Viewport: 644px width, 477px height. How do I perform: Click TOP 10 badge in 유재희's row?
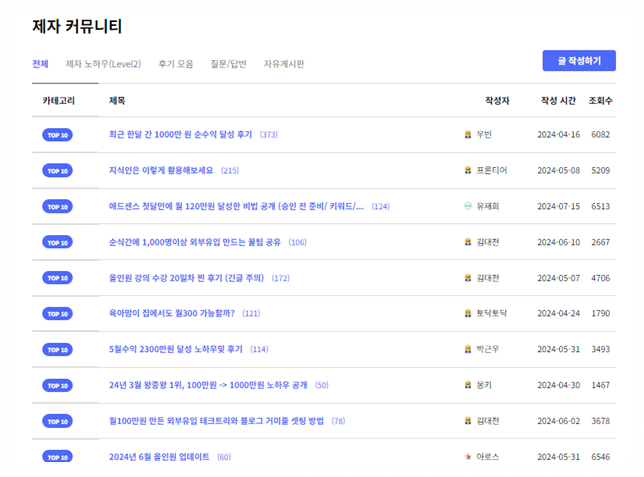point(58,206)
